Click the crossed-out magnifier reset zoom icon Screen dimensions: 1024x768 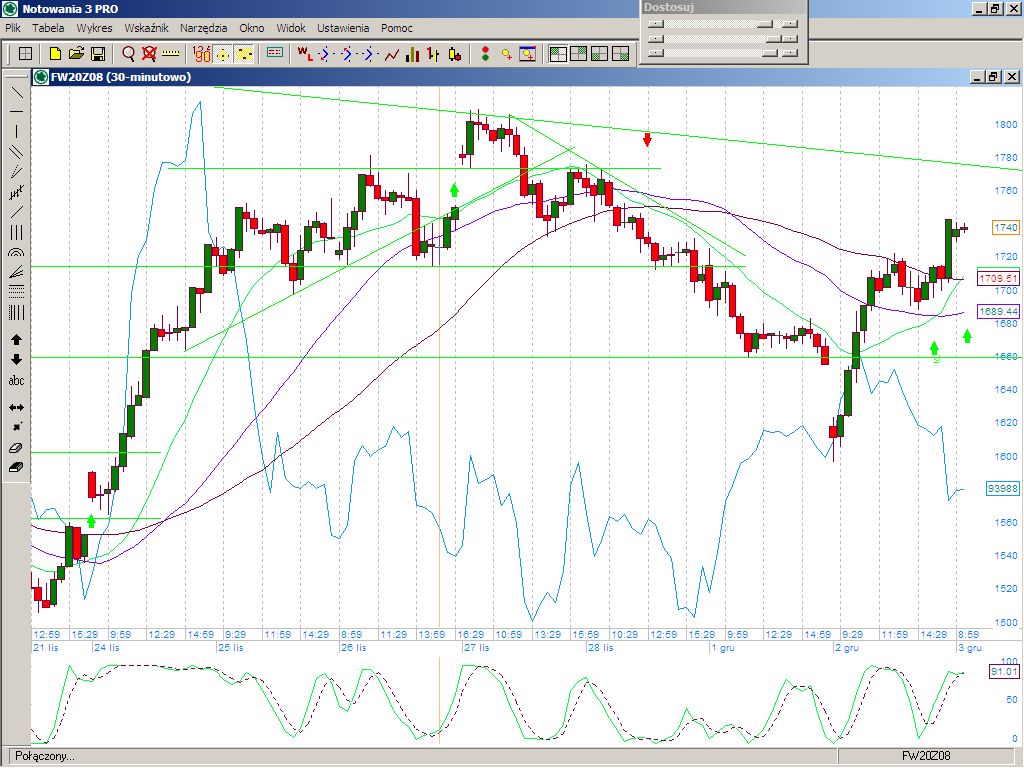(x=149, y=54)
